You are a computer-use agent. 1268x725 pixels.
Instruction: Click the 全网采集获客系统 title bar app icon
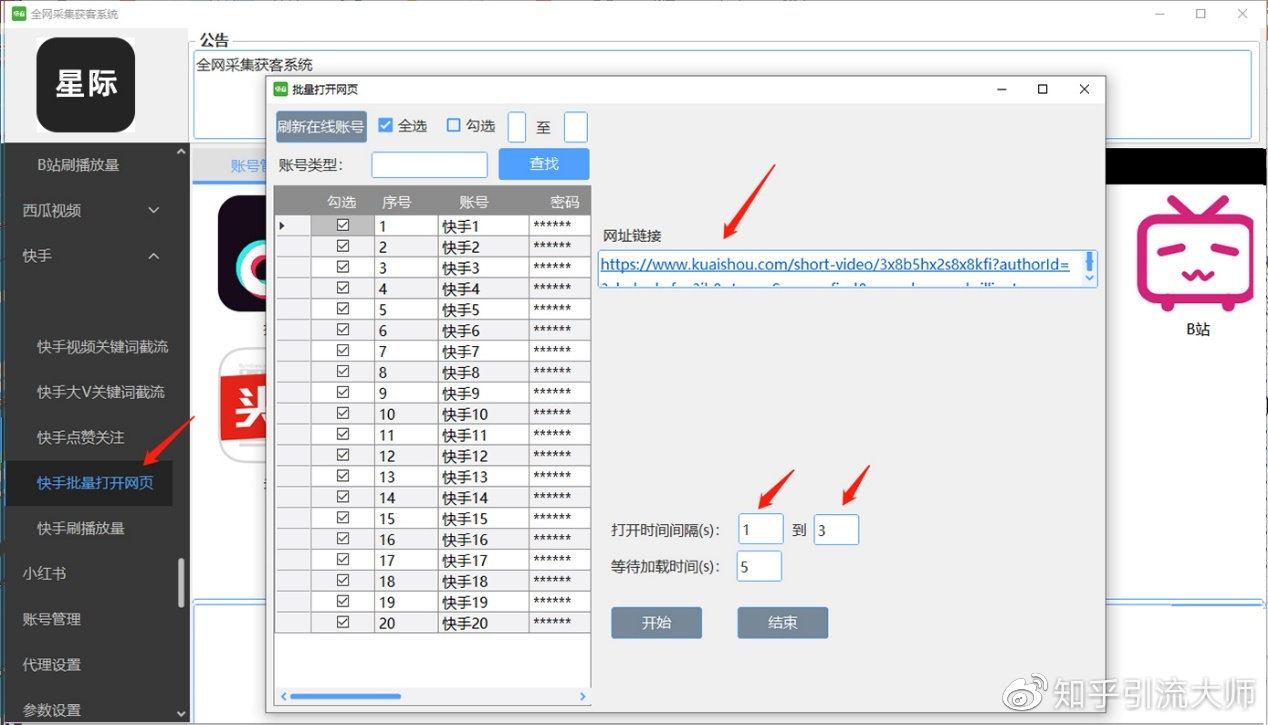pos(18,14)
